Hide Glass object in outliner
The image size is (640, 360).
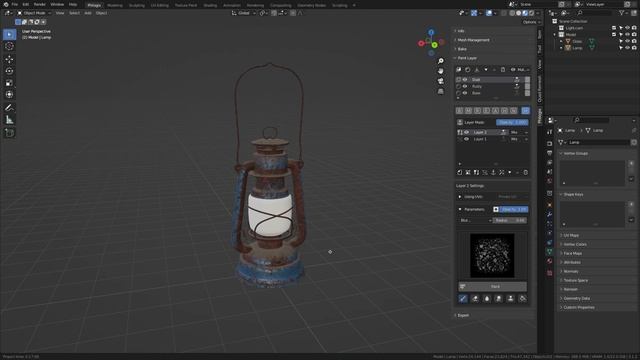click(627, 41)
